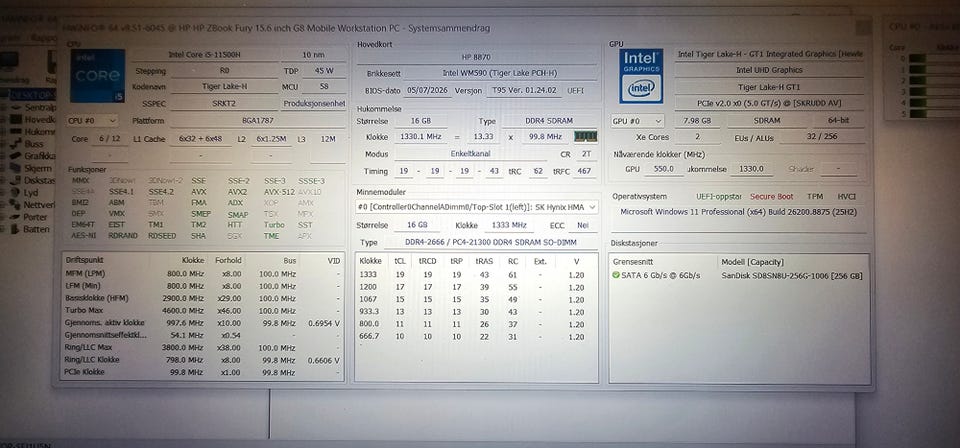Click the Buss tree icon in main window
960x448 pixels.
(x=15, y=144)
